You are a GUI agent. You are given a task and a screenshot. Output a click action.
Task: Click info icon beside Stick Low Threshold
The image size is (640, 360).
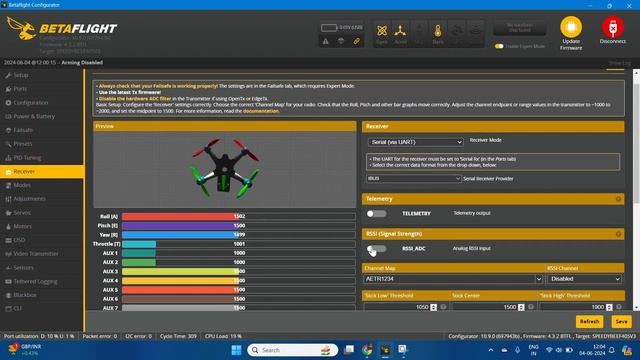(443, 307)
